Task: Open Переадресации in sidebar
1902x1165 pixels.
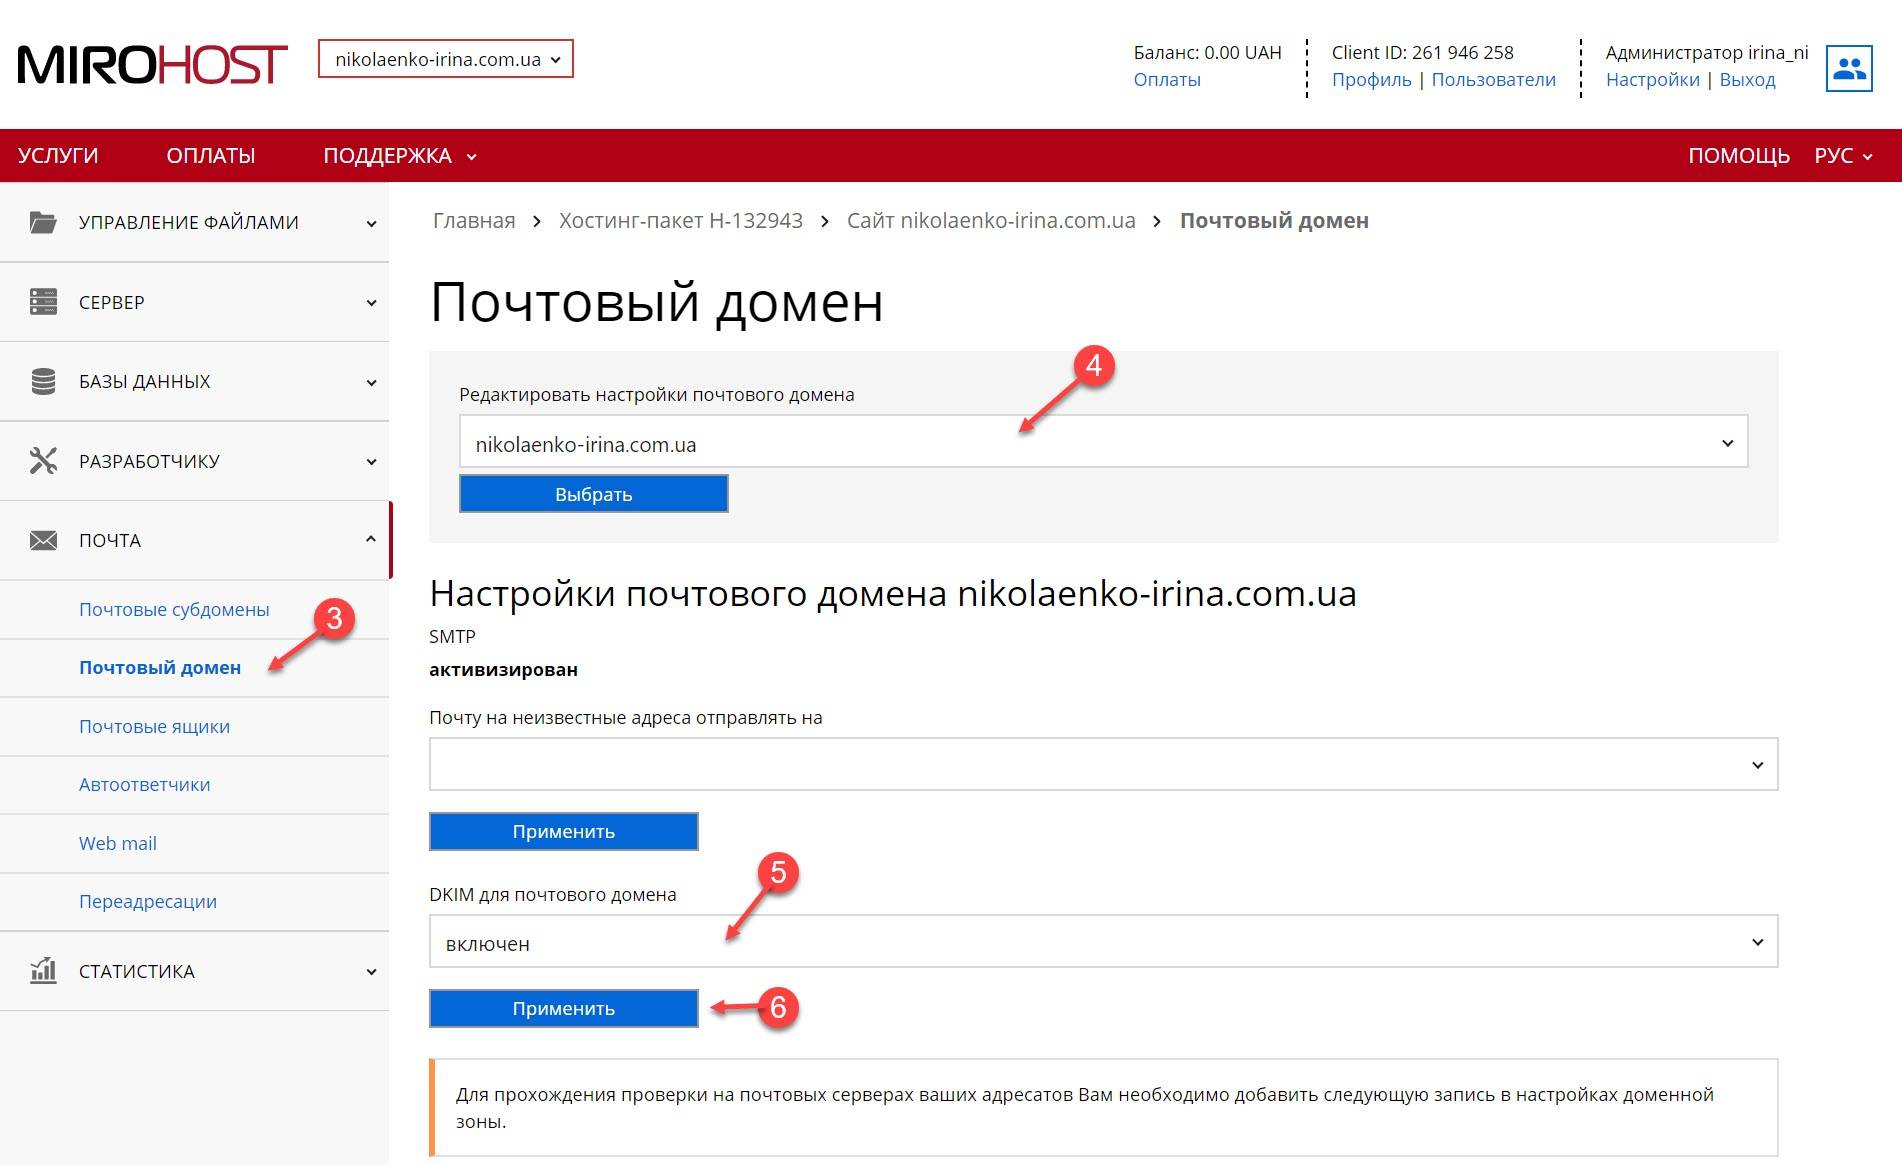Action: (148, 901)
